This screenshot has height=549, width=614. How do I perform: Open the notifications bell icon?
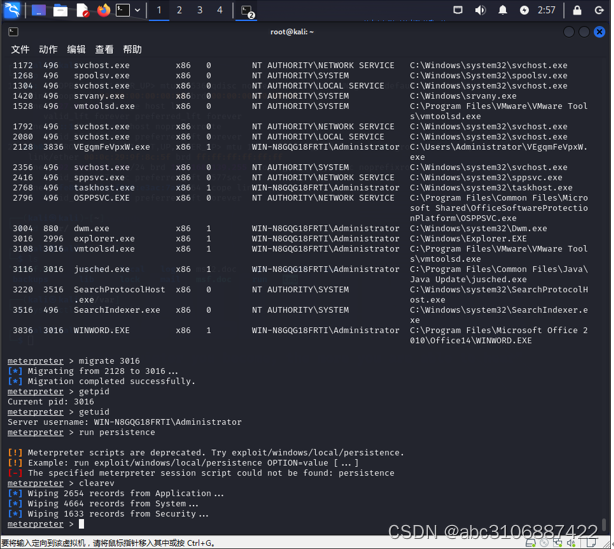[502, 10]
